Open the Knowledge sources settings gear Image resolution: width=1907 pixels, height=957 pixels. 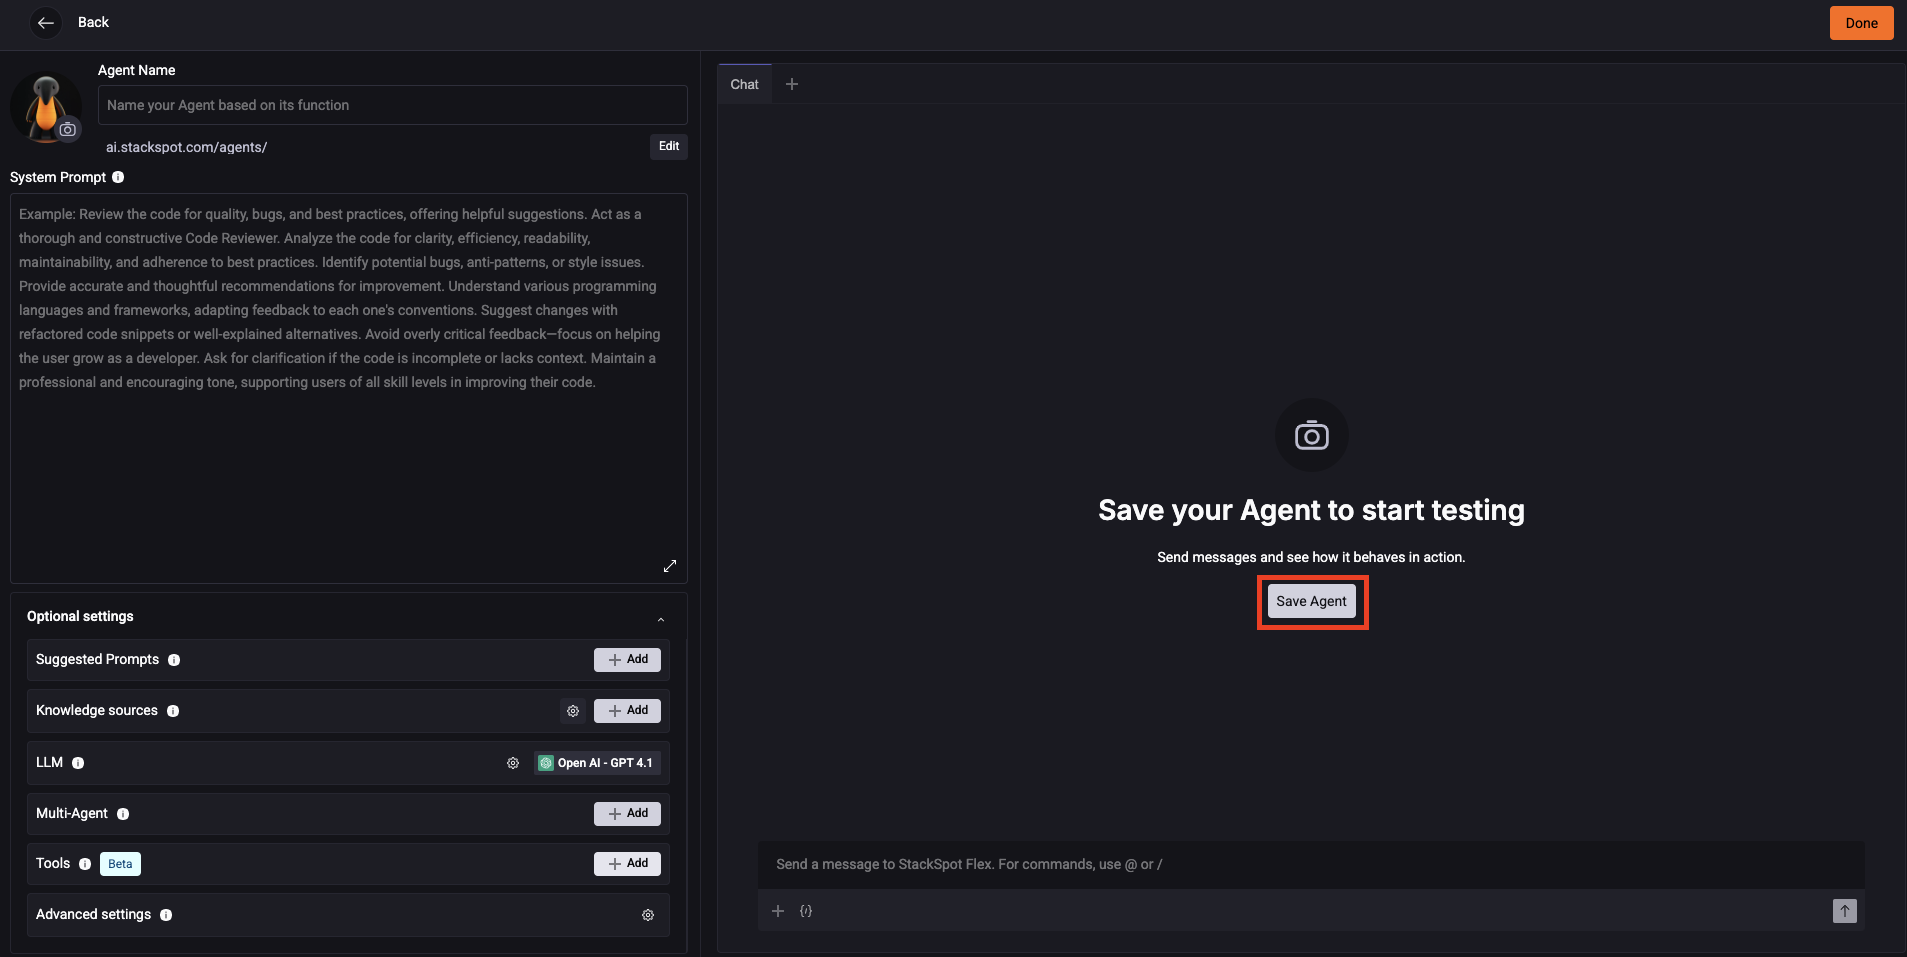pyautogui.click(x=573, y=710)
